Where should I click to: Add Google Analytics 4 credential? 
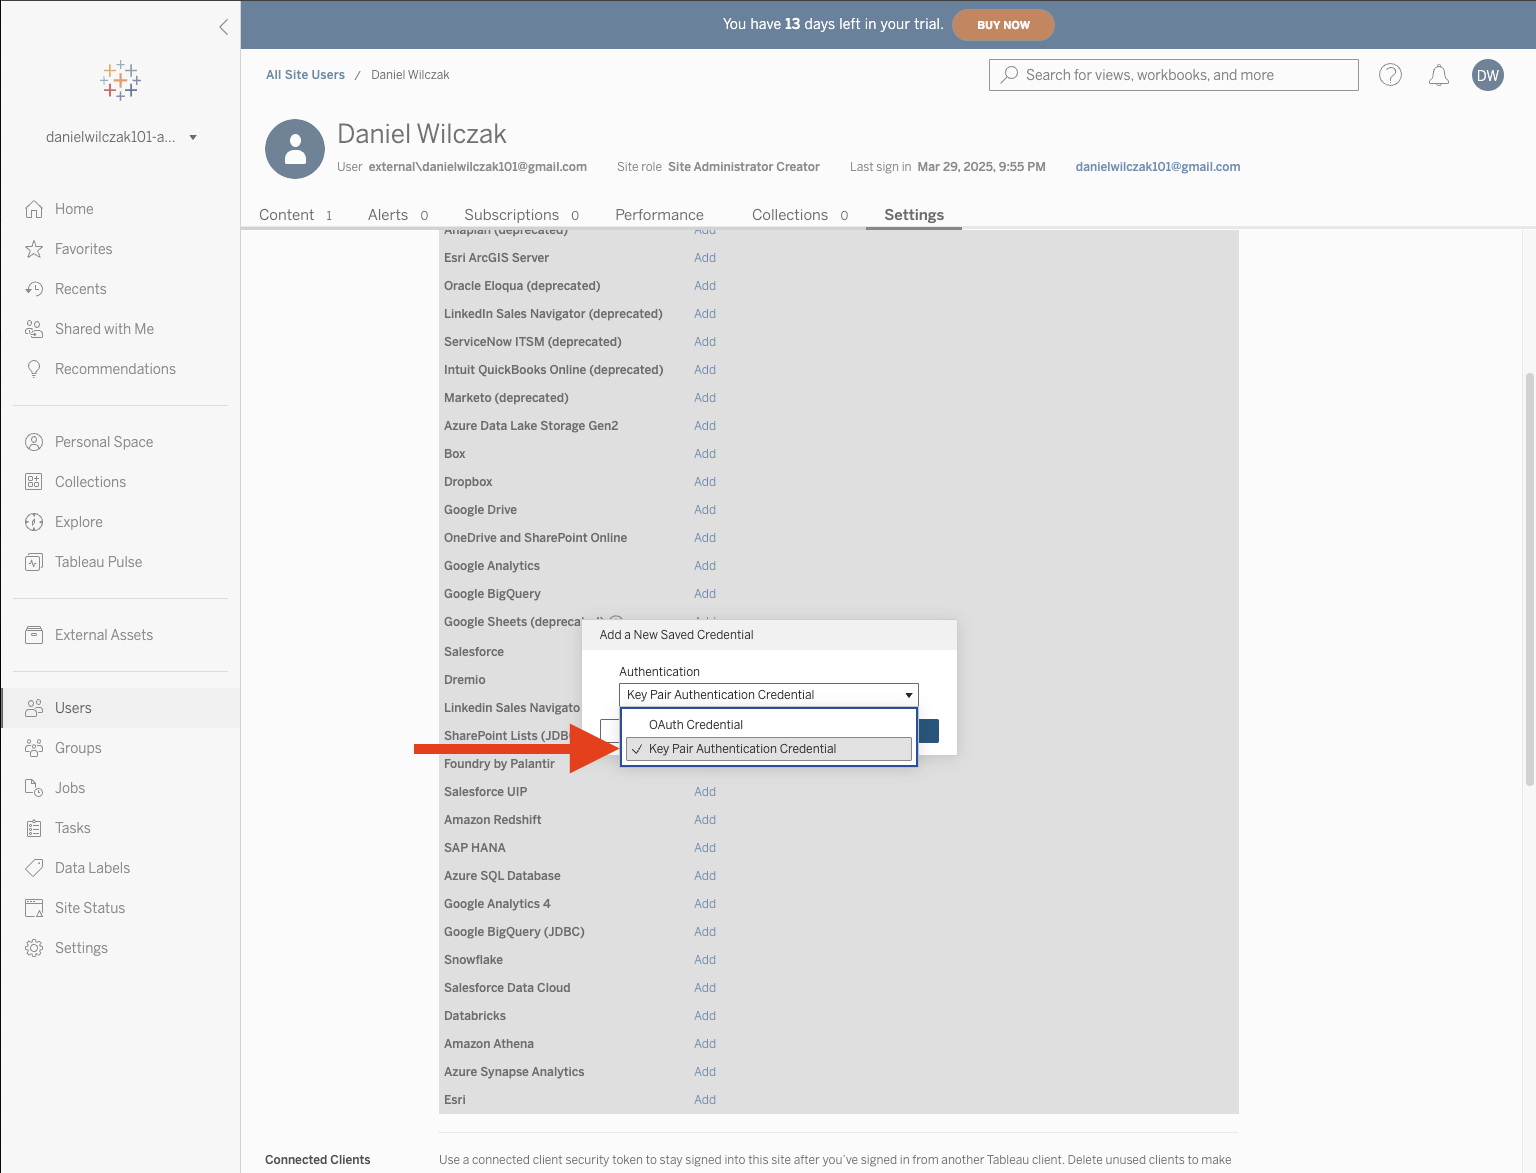705,904
